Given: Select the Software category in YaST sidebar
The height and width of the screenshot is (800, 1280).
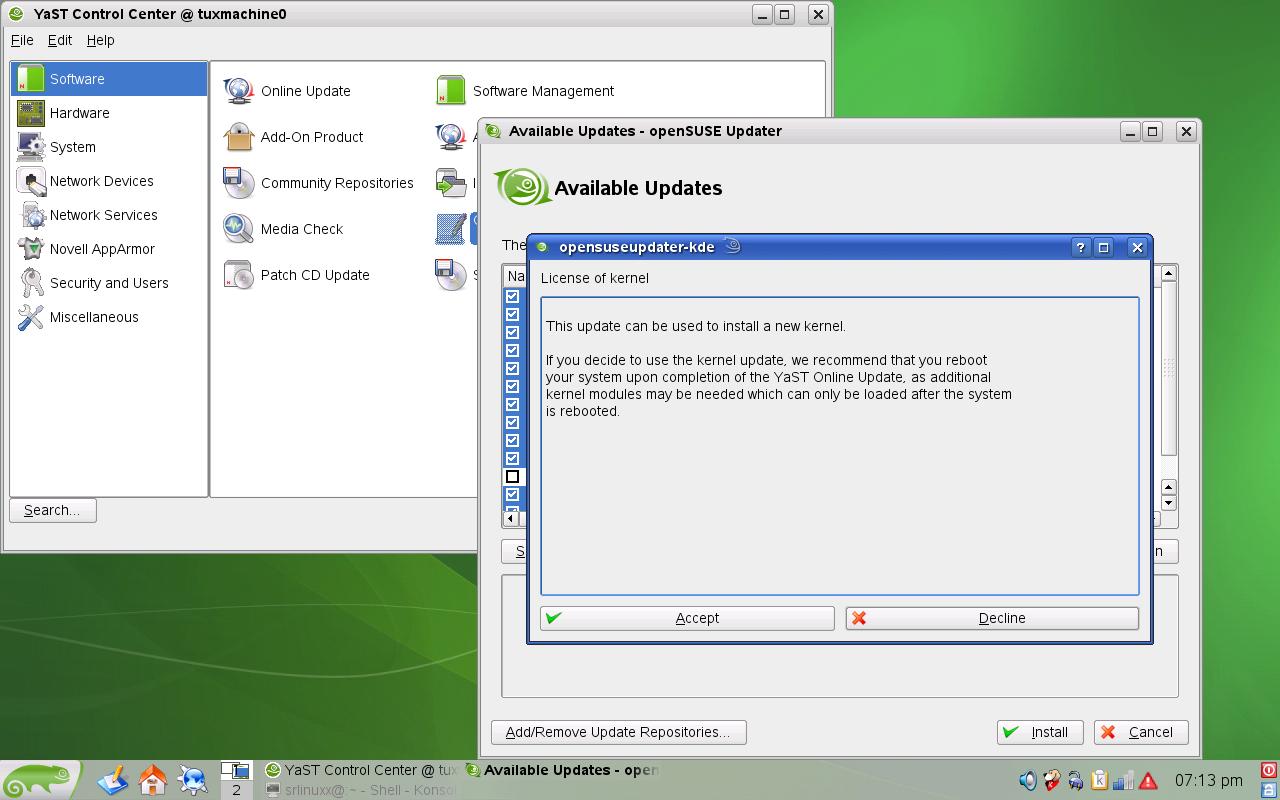Looking at the screenshot, I should (109, 79).
